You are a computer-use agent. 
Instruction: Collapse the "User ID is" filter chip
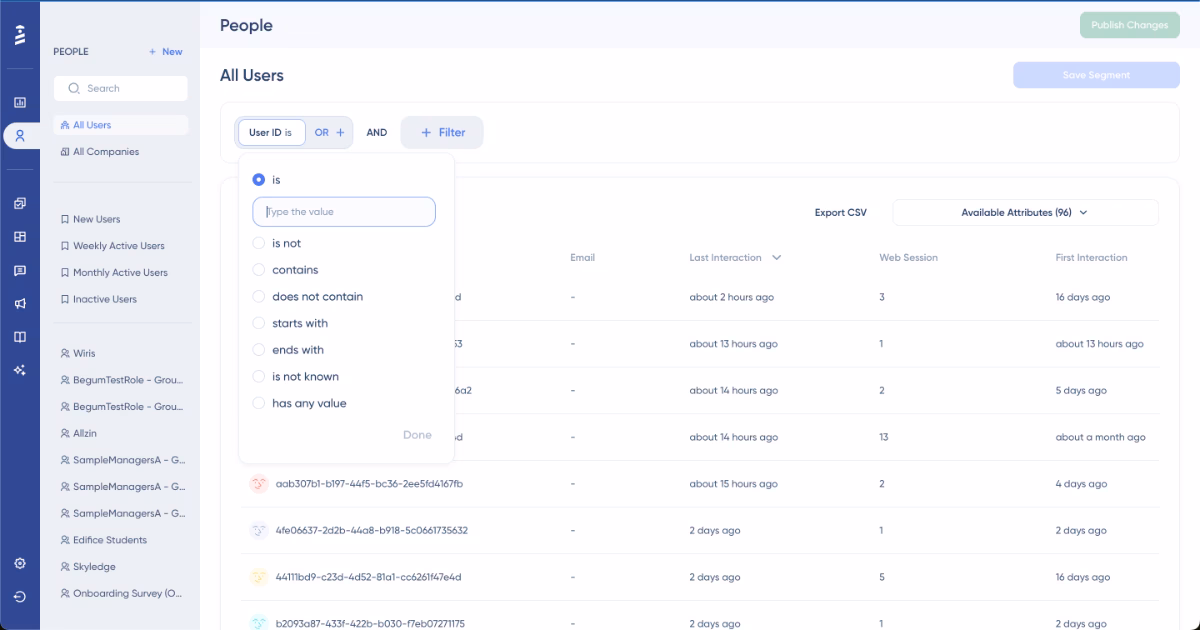click(271, 133)
